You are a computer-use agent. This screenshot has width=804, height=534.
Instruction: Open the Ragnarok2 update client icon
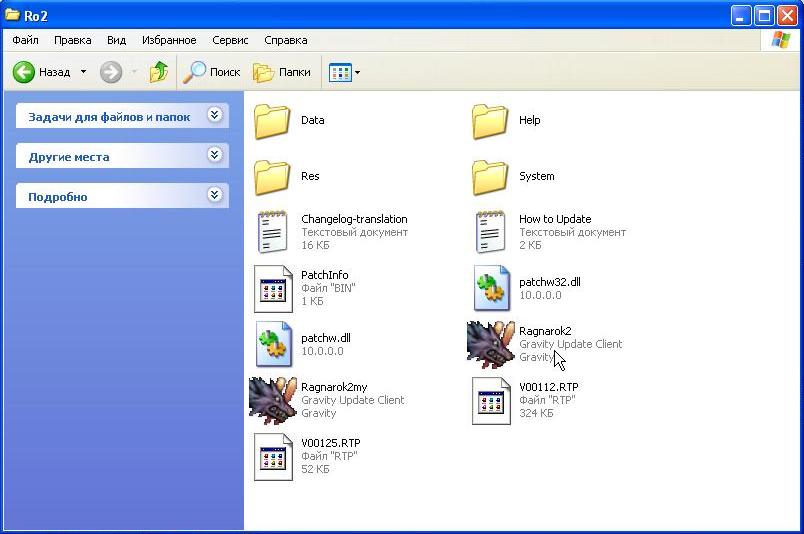(491, 344)
